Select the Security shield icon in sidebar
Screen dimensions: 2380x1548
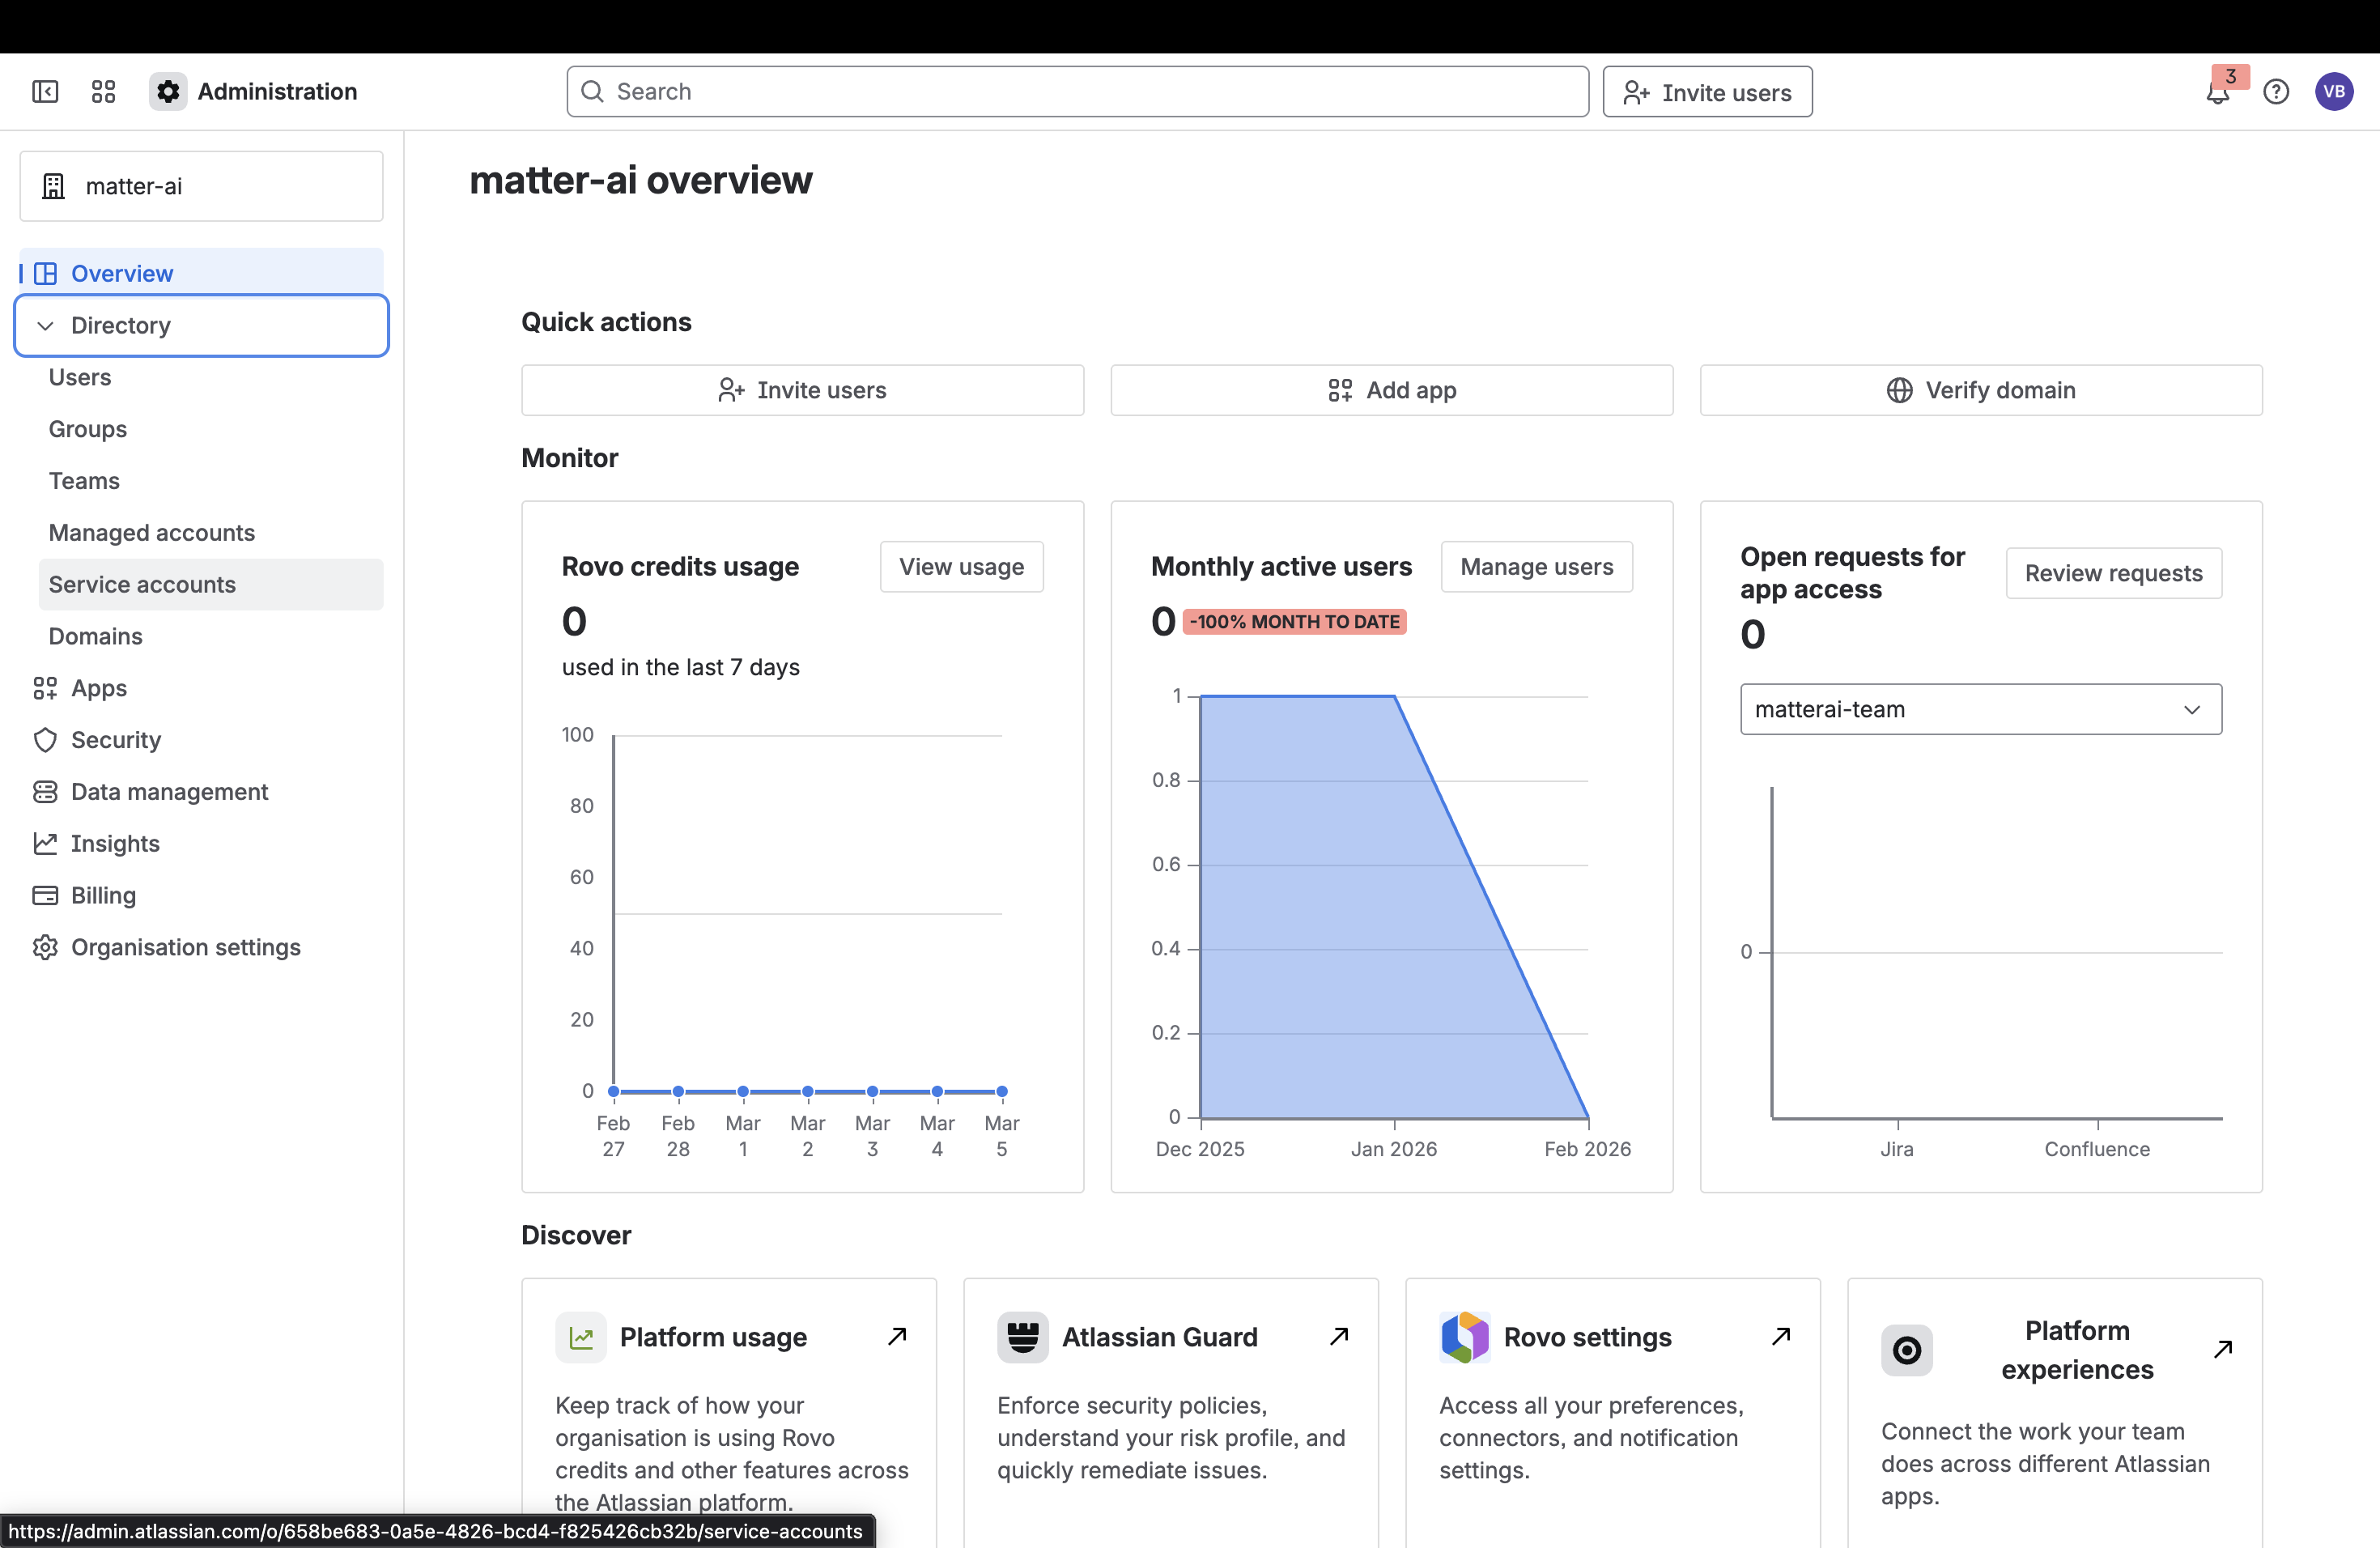pyautogui.click(x=45, y=740)
